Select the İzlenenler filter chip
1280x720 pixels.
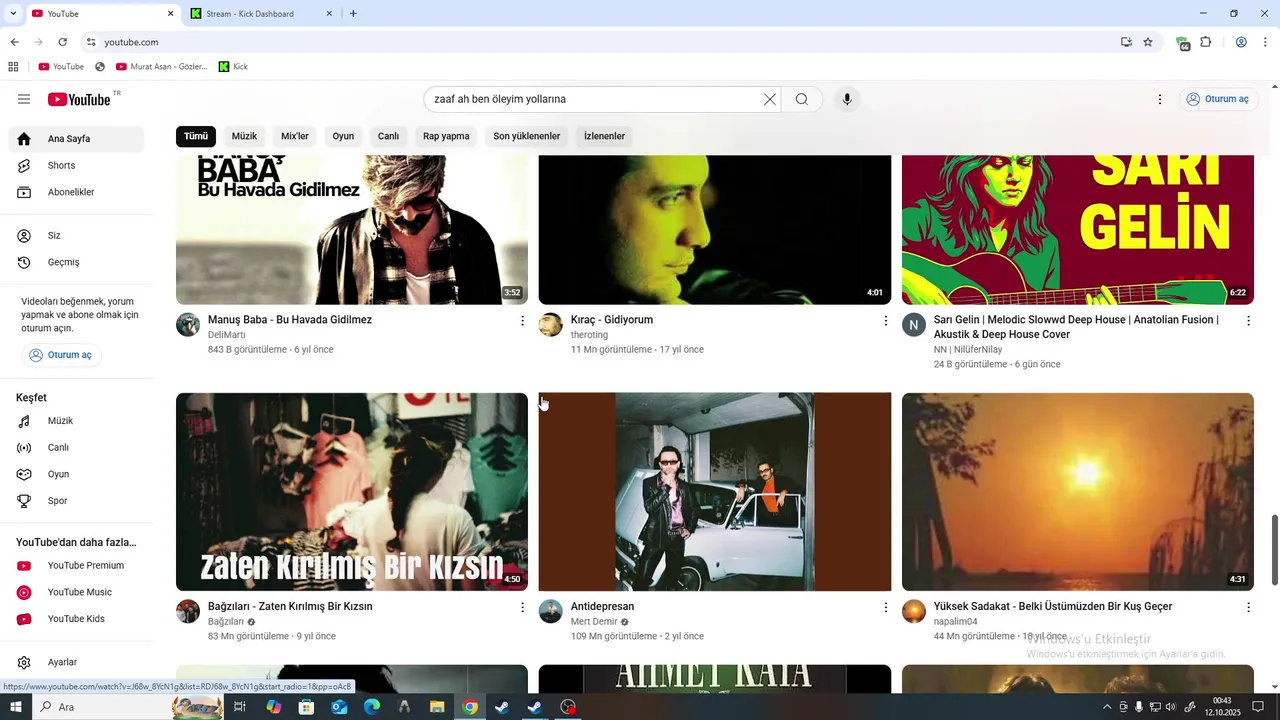click(x=604, y=136)
